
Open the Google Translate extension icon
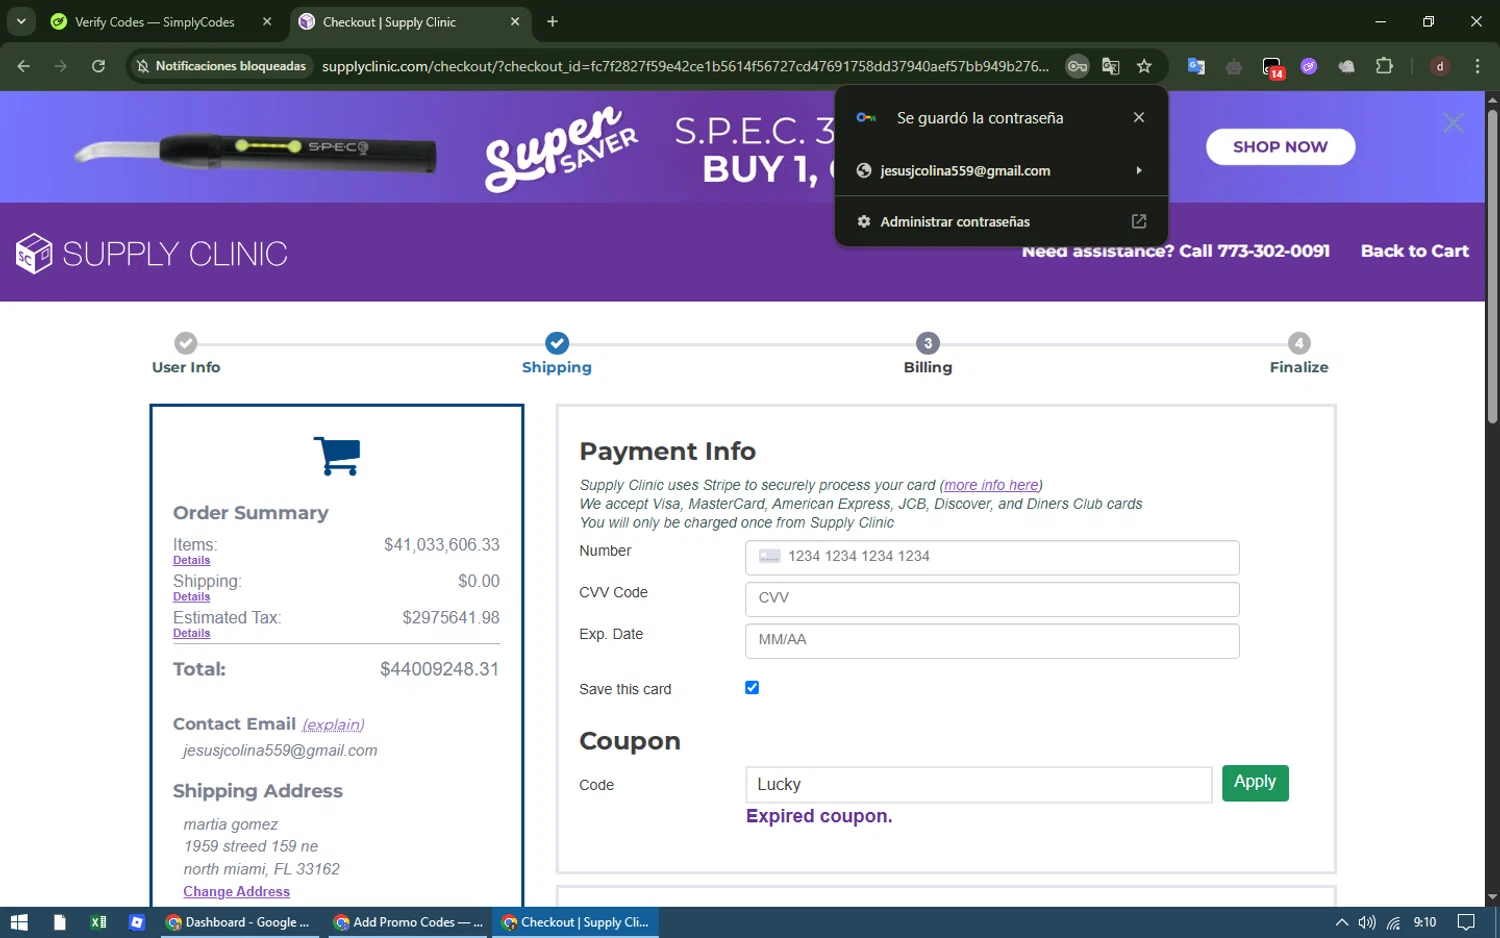point(1196,66)
